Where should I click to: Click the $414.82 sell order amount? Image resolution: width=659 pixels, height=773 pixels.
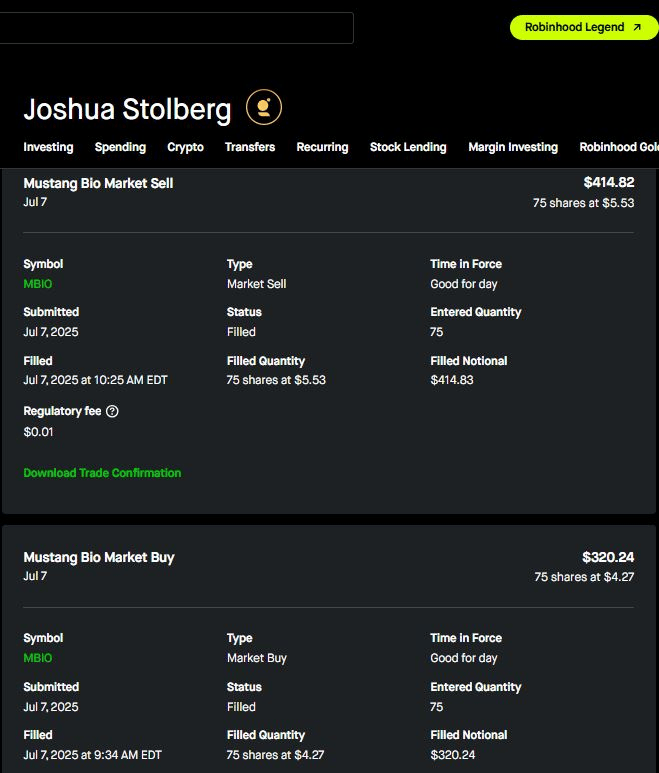click(x=608, y=183)
